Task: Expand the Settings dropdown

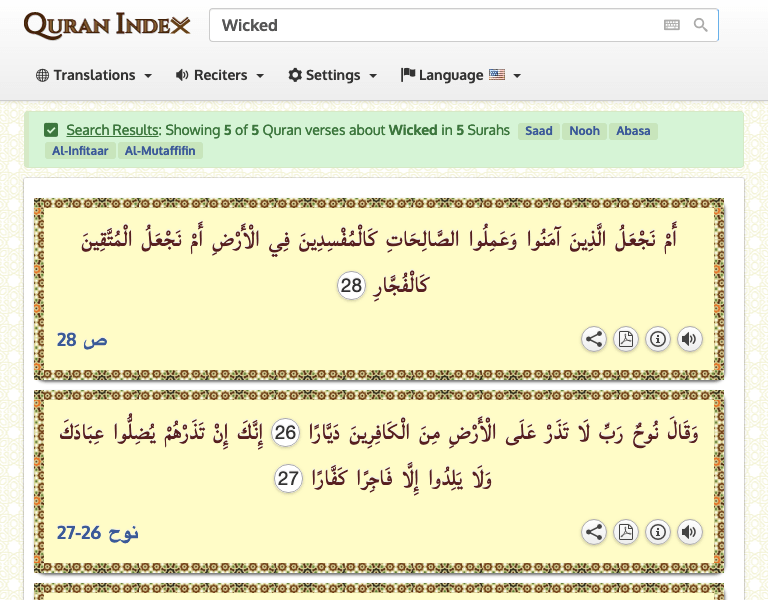Action: [x=332, y=75]
